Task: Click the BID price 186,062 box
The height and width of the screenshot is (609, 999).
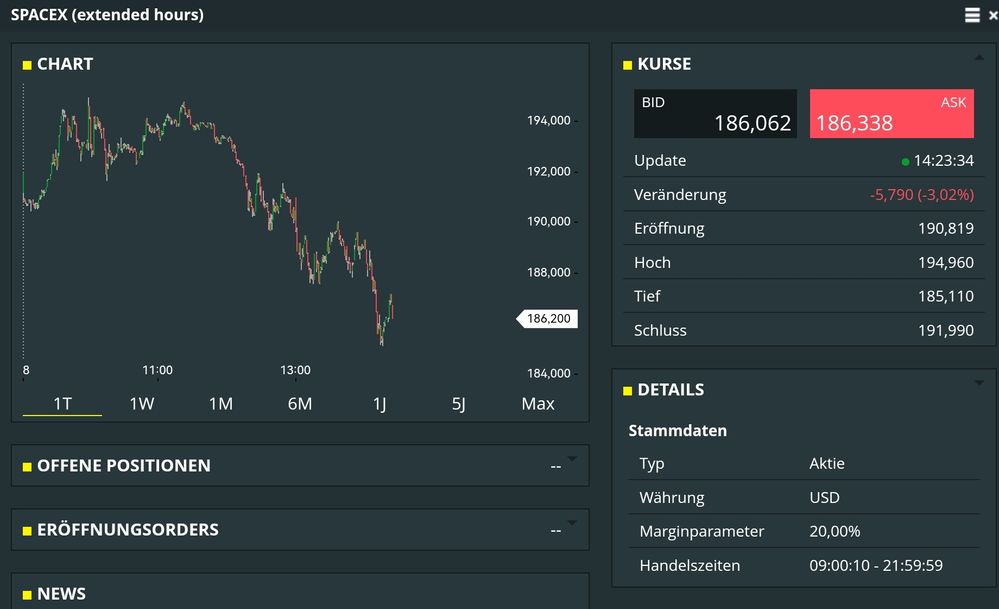Action: [x=715, y=113]
